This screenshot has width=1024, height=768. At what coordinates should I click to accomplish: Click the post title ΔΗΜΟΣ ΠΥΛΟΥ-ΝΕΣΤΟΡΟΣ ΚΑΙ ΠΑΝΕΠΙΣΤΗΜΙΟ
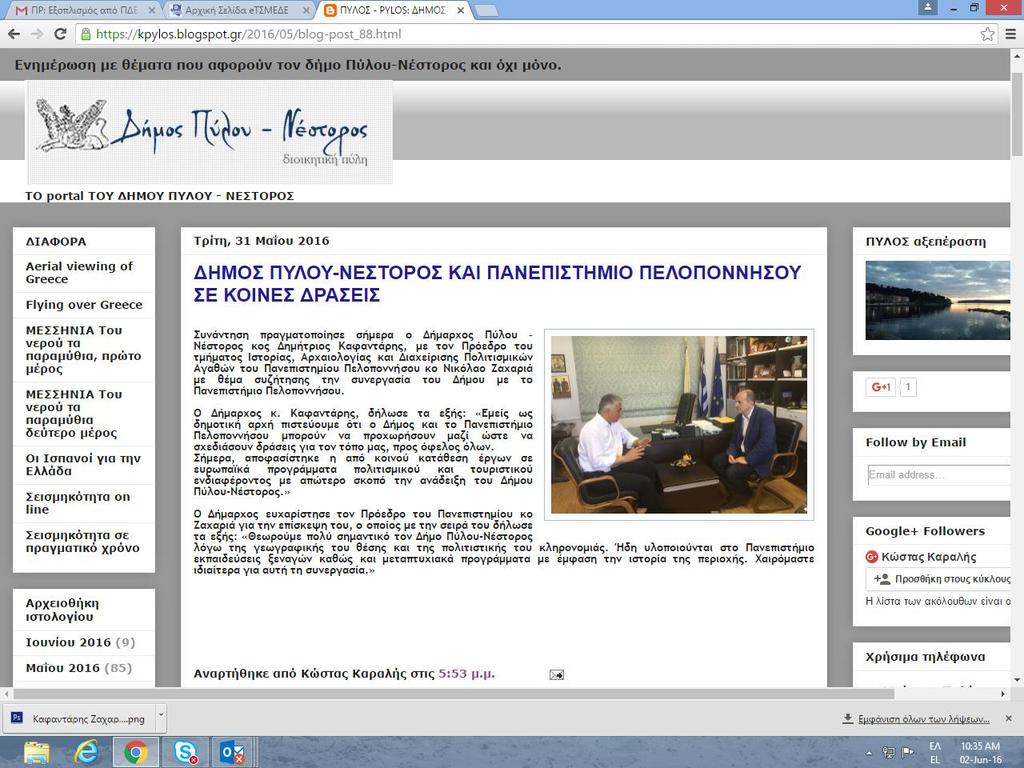coord(497,283)
